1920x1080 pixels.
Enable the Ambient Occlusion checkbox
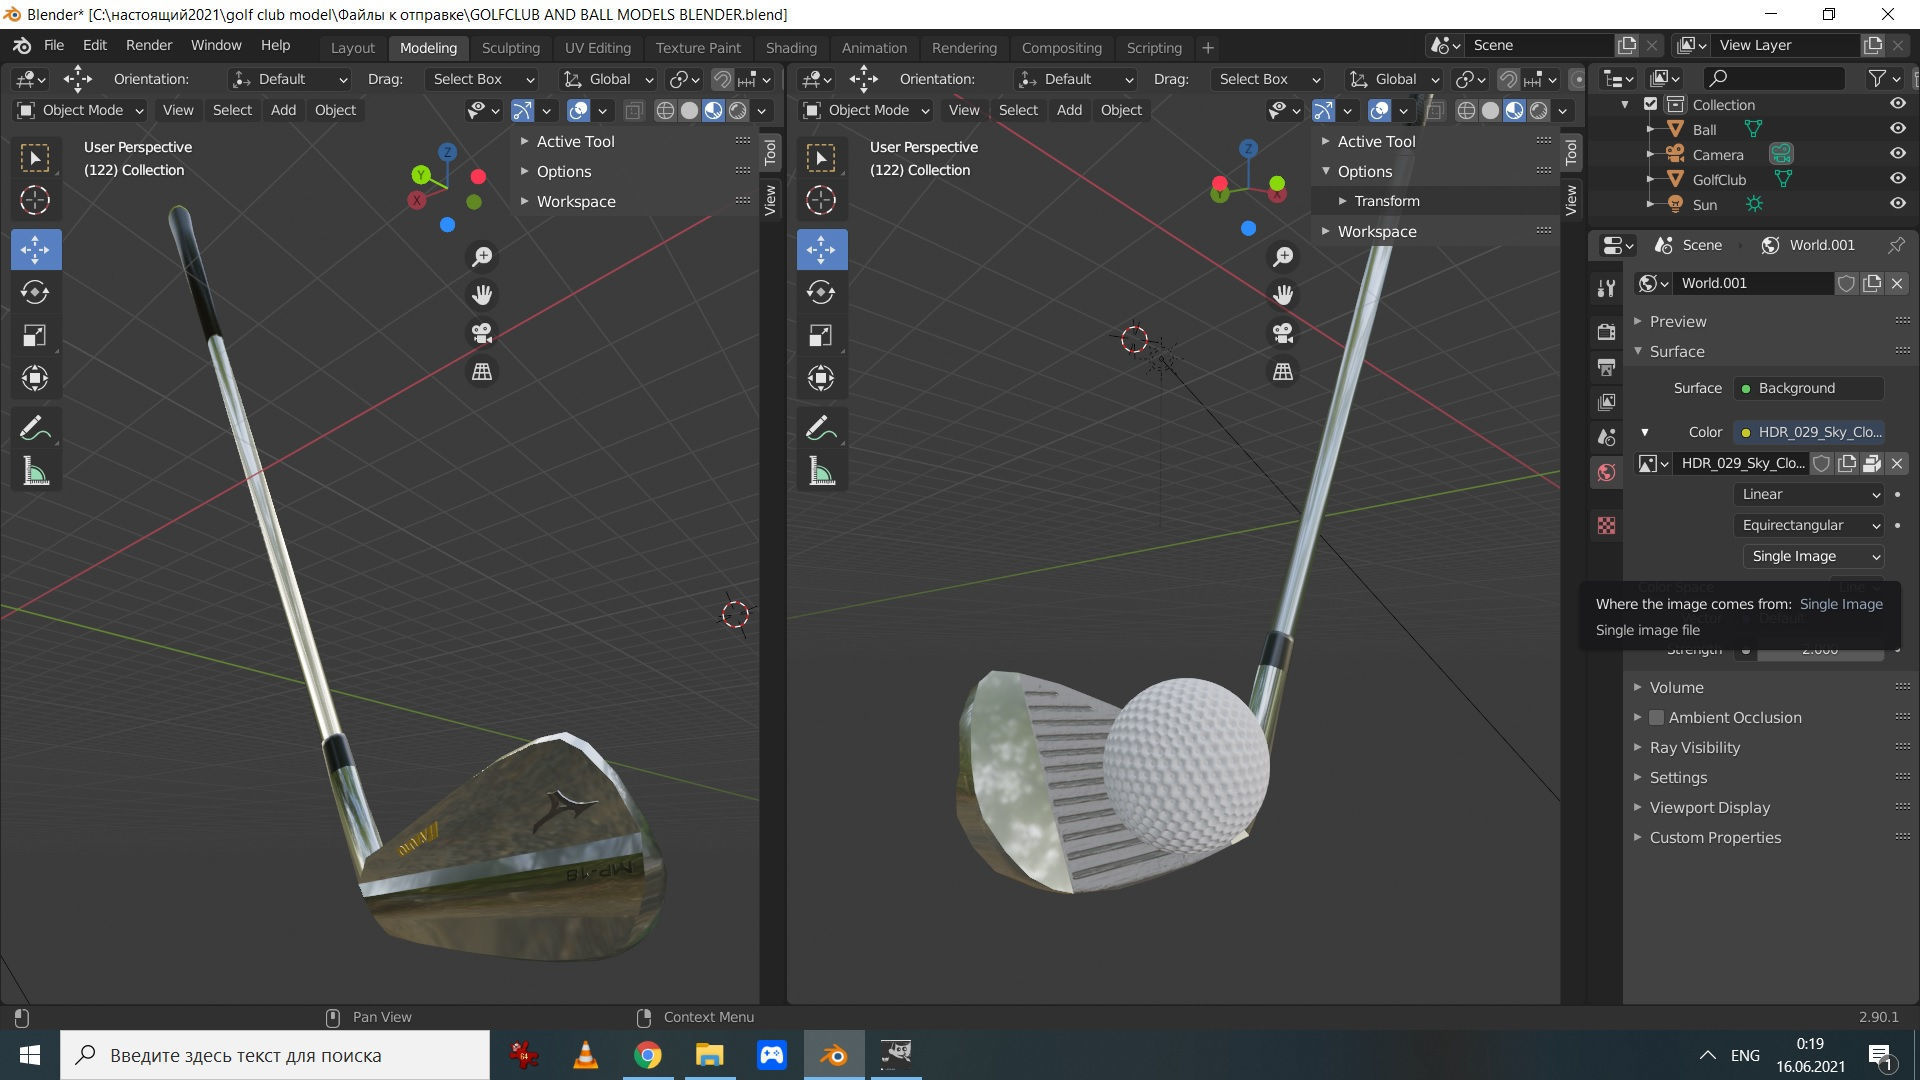click(x=1657, y=717)
